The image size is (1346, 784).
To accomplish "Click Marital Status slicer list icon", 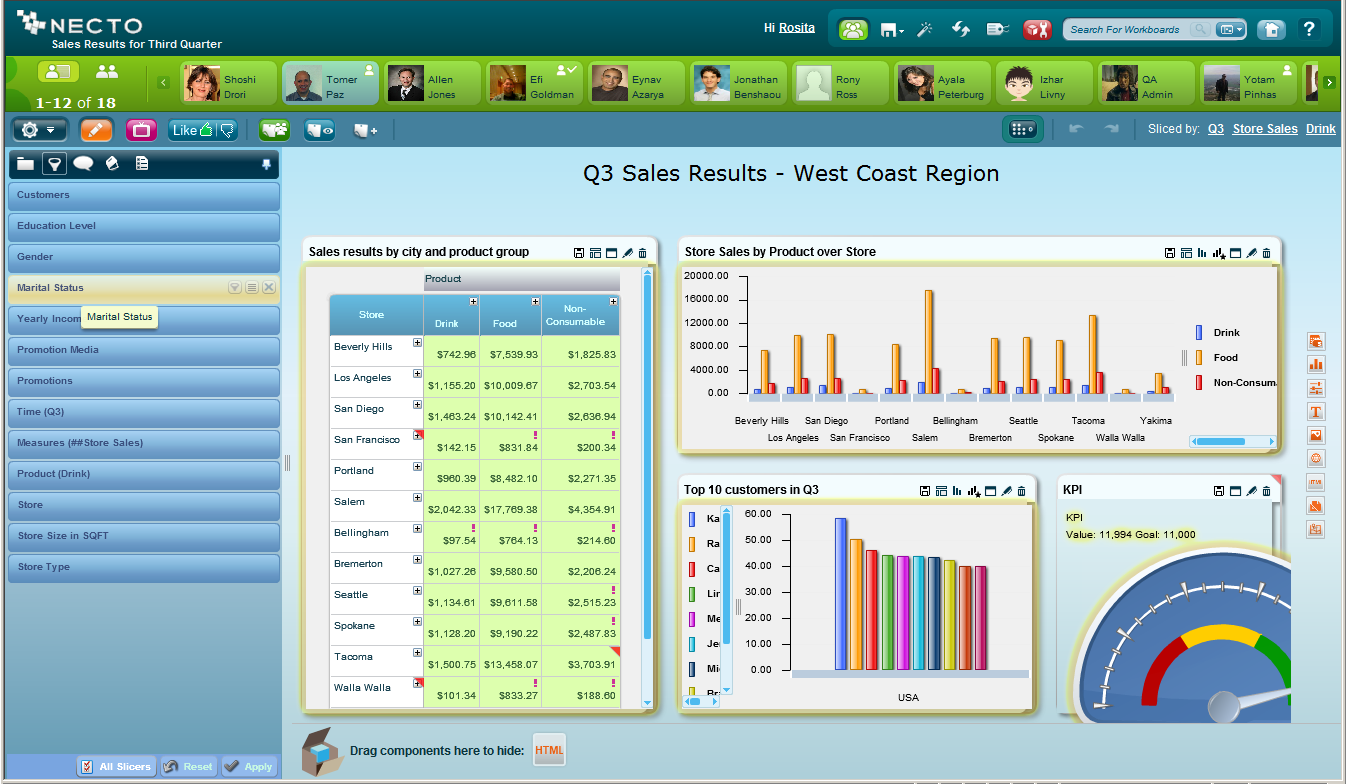I will coord(252,288).
